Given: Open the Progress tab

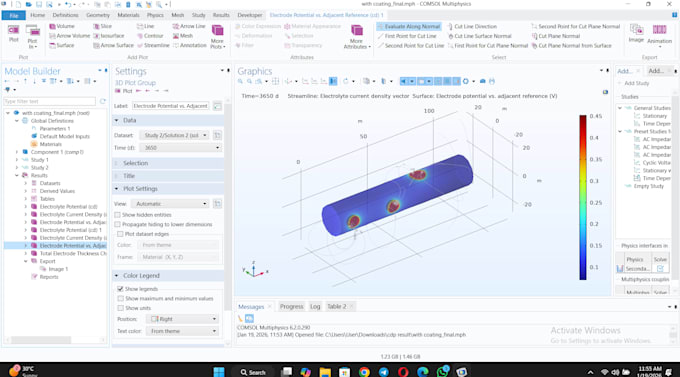Looking at the screenshot, I should click(x=291, y=306).
